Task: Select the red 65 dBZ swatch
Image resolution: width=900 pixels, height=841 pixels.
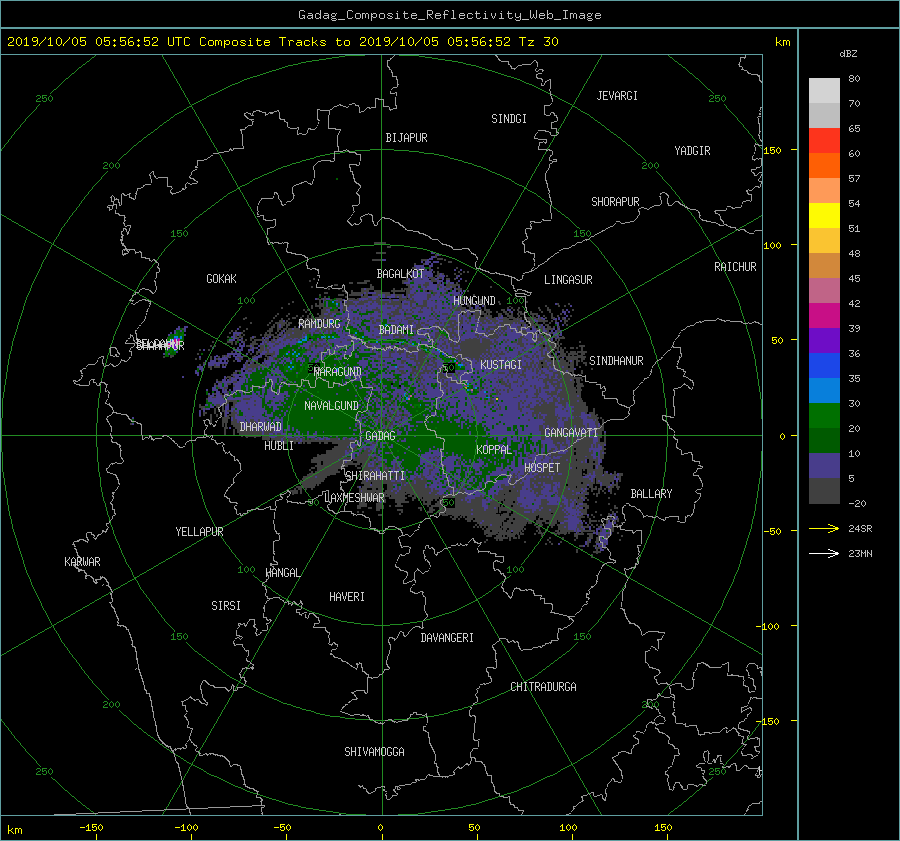Action: click(824, 140)
